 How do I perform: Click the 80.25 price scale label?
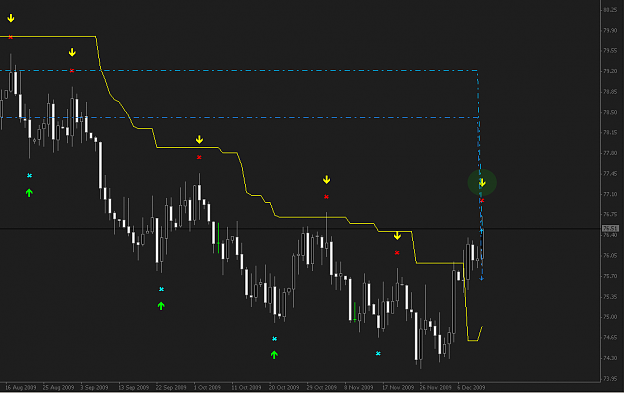(x=610, y=10)
